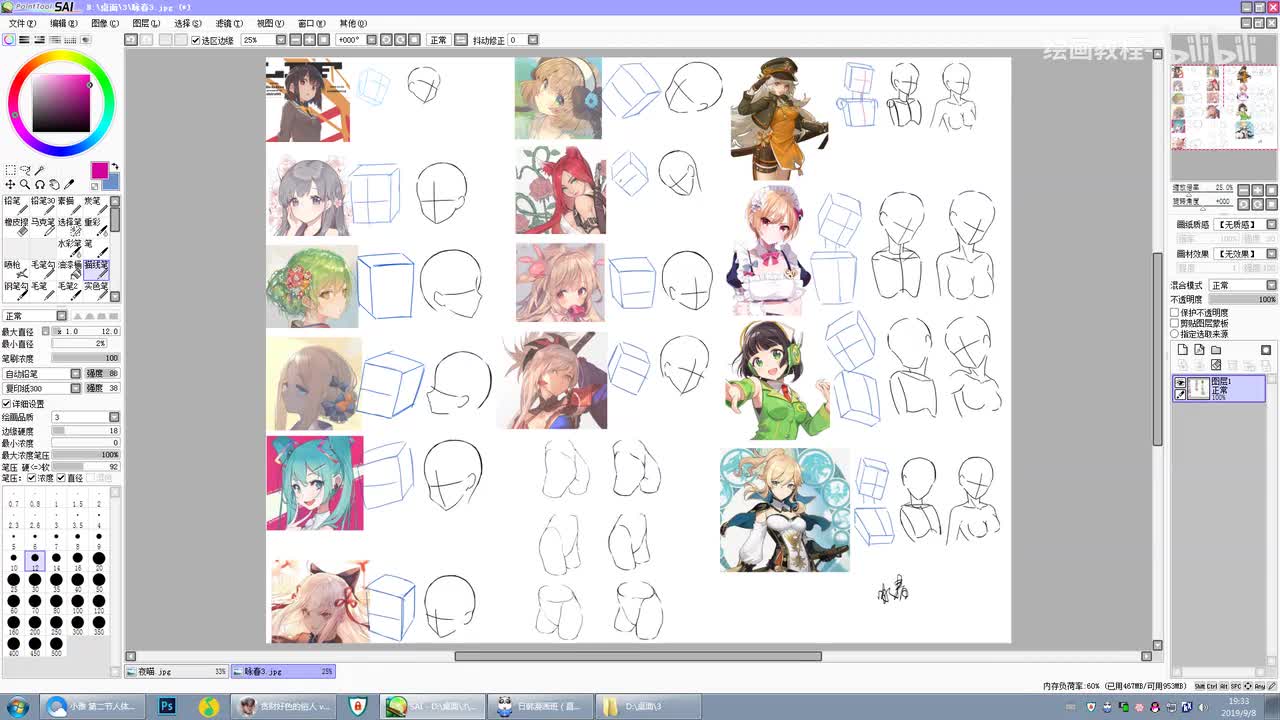
Task: Select the 喷枪 airbrush tool
Action: [15, 270]
